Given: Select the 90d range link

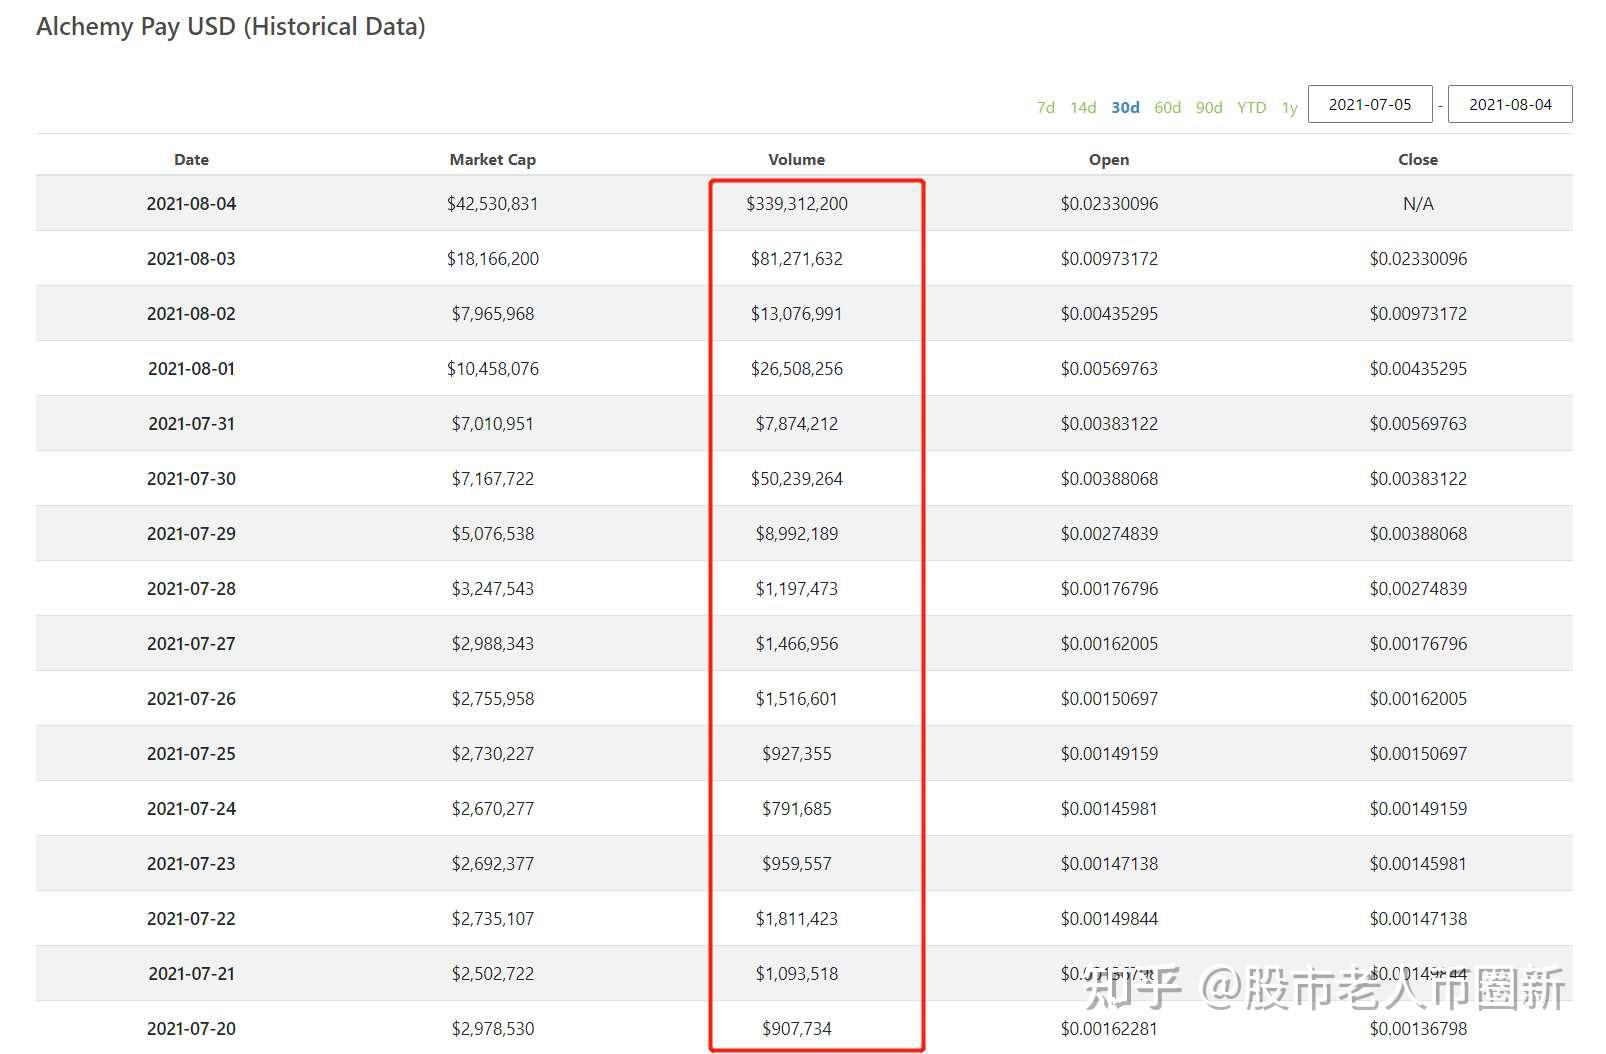Looking at the screenshot, I should tap(1209, 107).
